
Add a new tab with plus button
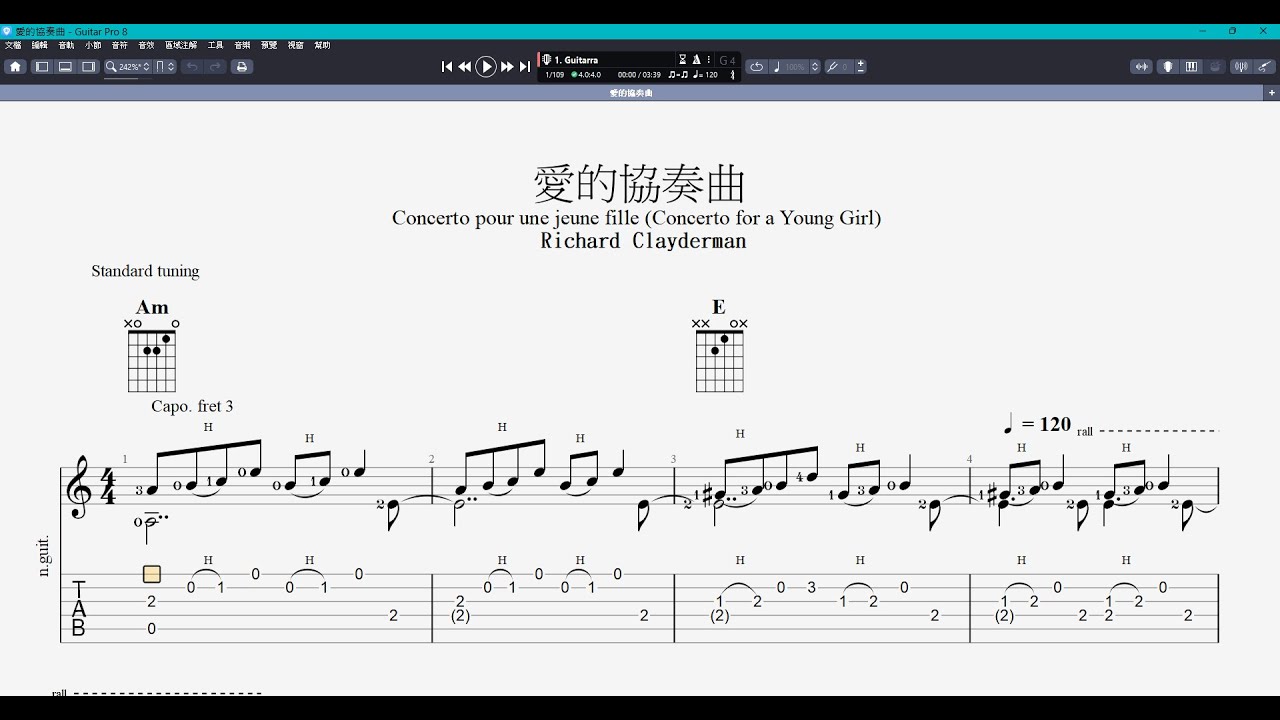click(x=1272, y=93)
